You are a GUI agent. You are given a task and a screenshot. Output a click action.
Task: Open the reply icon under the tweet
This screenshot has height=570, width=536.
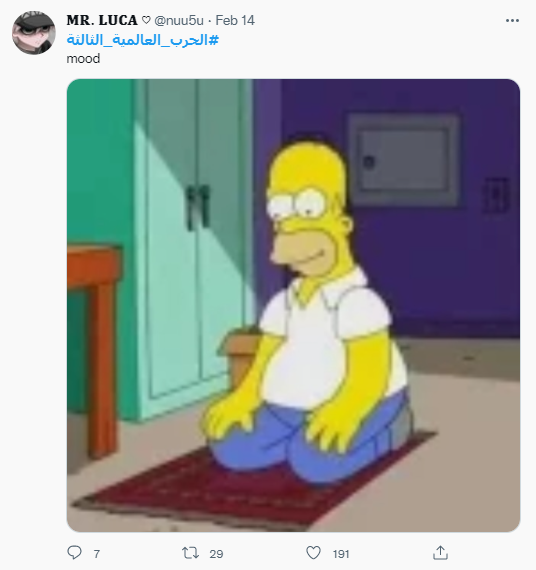(75, 553)
